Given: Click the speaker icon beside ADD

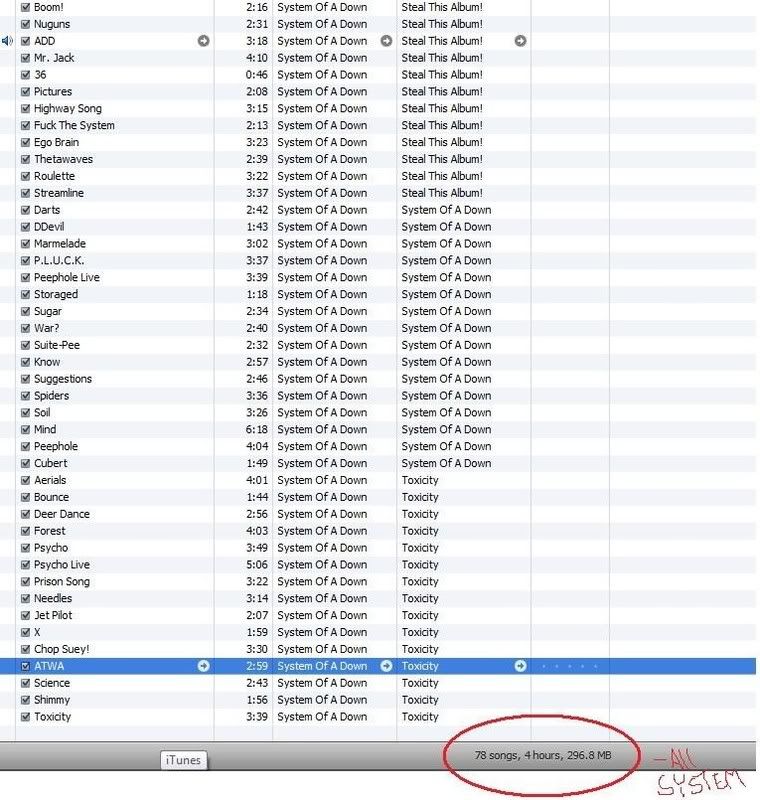Looking at the screenshot, I should [x=7, y=41].
